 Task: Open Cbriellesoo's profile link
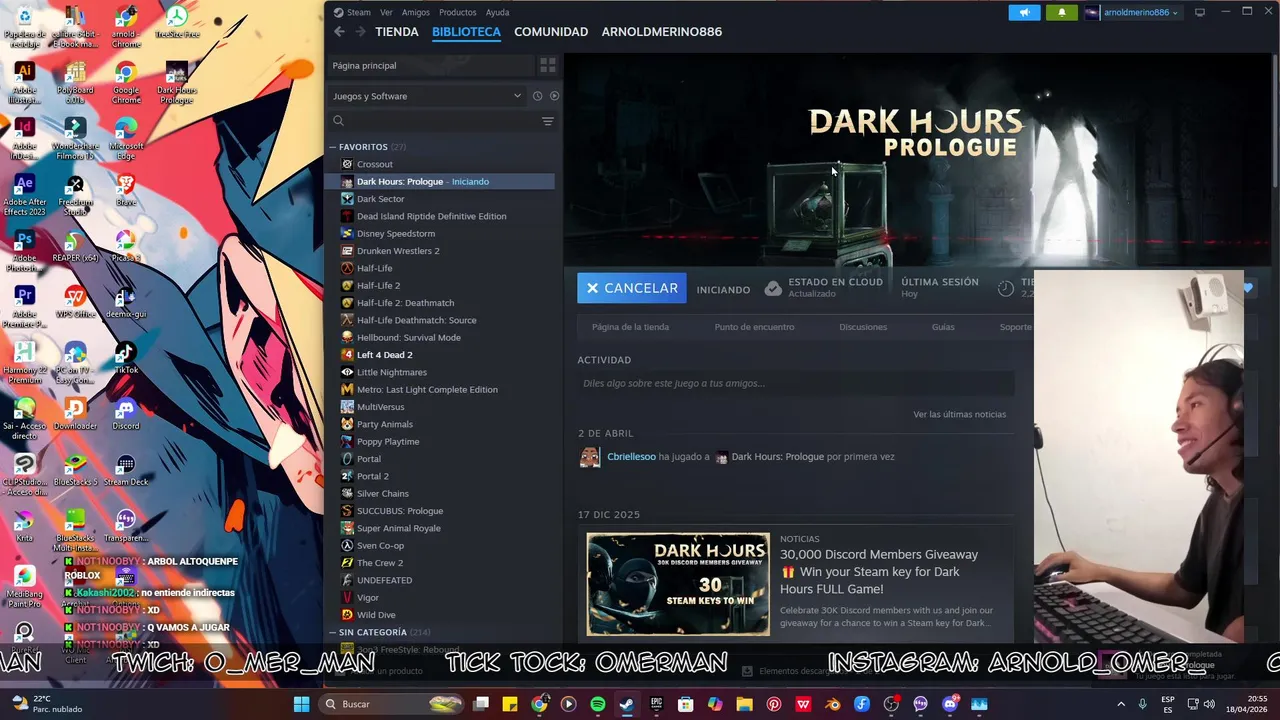[x=631, y=457]
